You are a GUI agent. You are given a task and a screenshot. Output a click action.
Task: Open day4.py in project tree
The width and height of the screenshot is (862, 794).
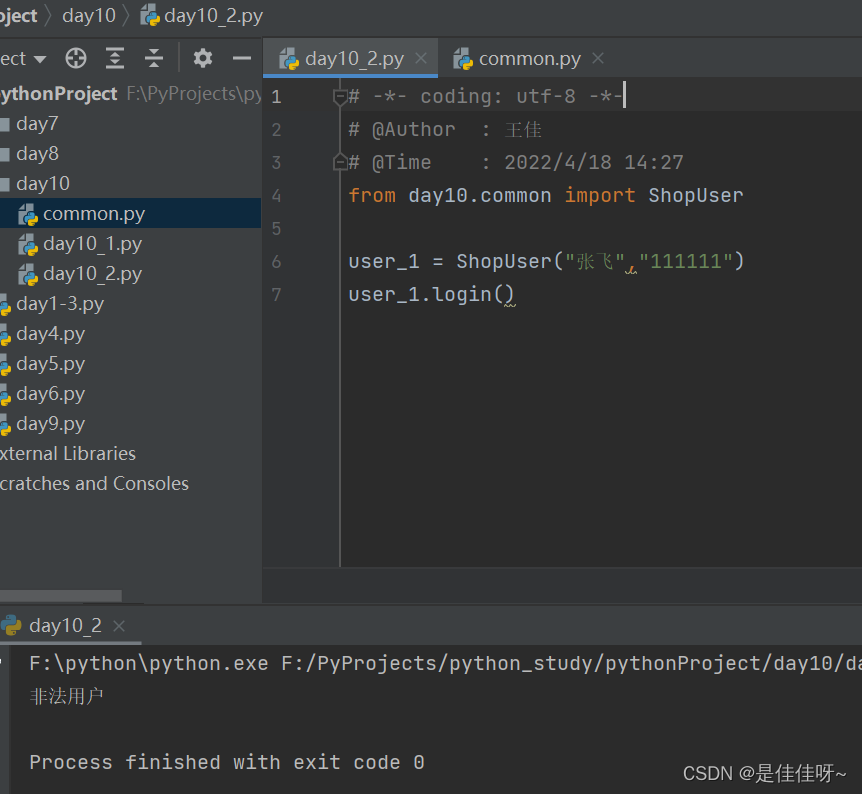(x=130, y=334)
